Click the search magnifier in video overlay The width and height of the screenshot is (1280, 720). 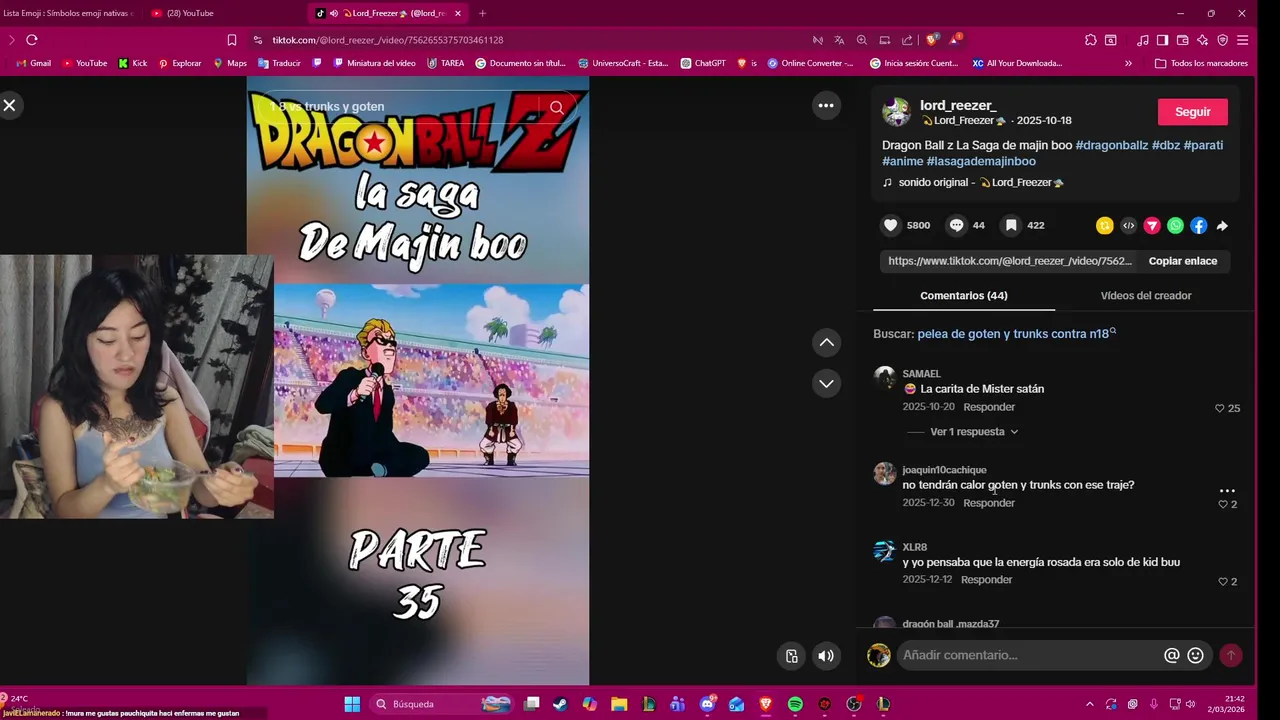pos(557,107)
